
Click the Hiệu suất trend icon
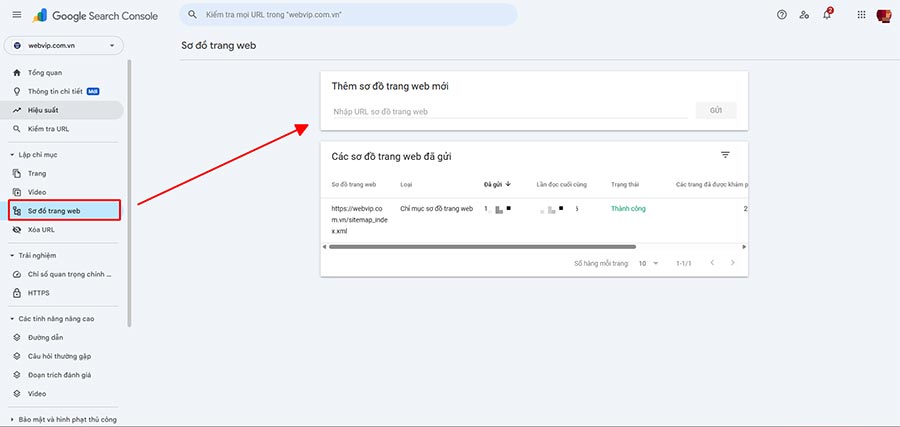point(17,110)
